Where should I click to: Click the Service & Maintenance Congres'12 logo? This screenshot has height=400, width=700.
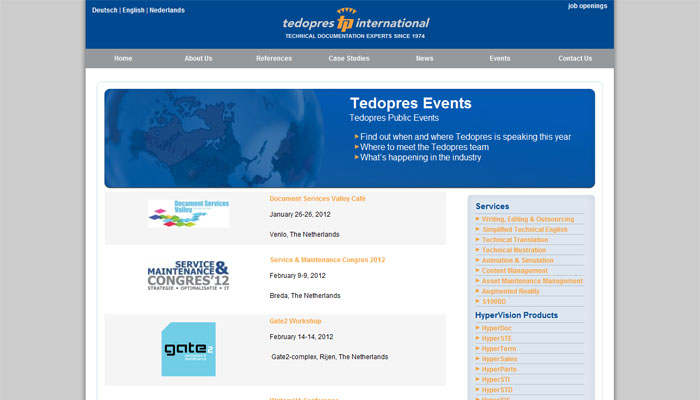point(188,275)
